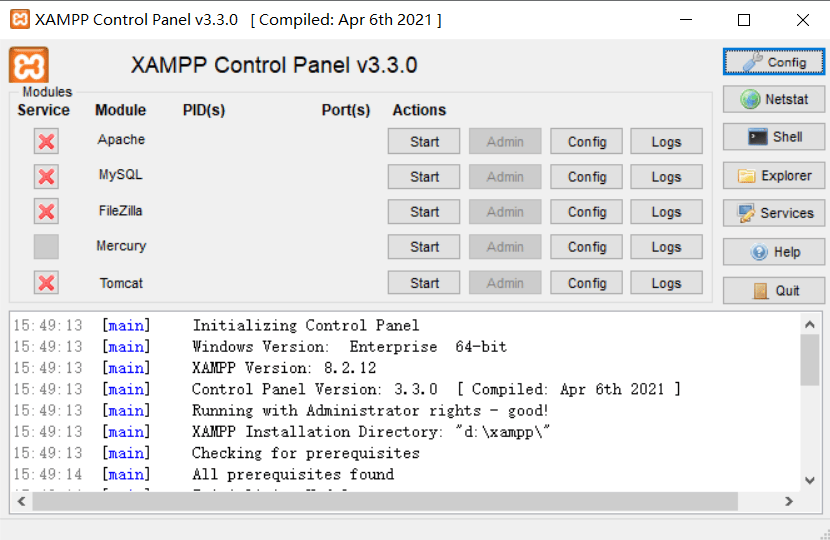Open the Windows Services button
The image size is (830, 540).
coord(774,213)
